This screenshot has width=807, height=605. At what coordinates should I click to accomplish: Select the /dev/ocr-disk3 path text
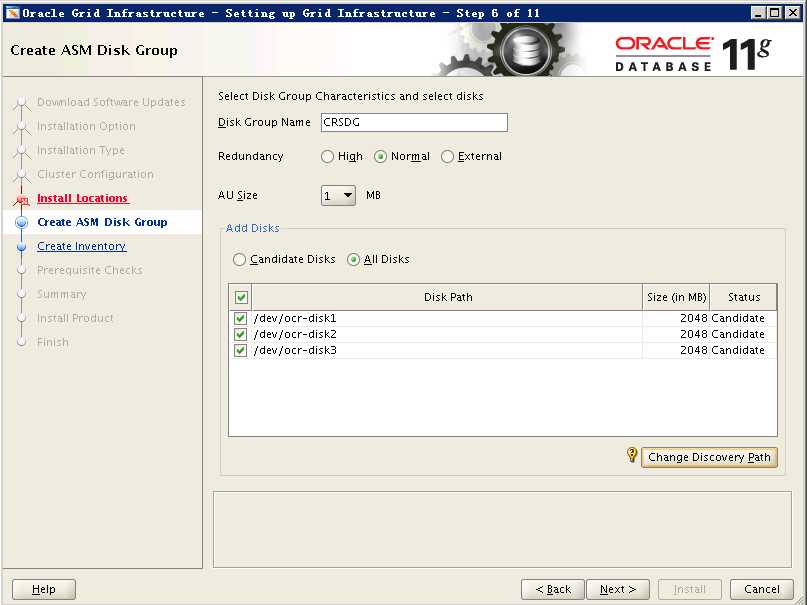[x=295, y=350]
